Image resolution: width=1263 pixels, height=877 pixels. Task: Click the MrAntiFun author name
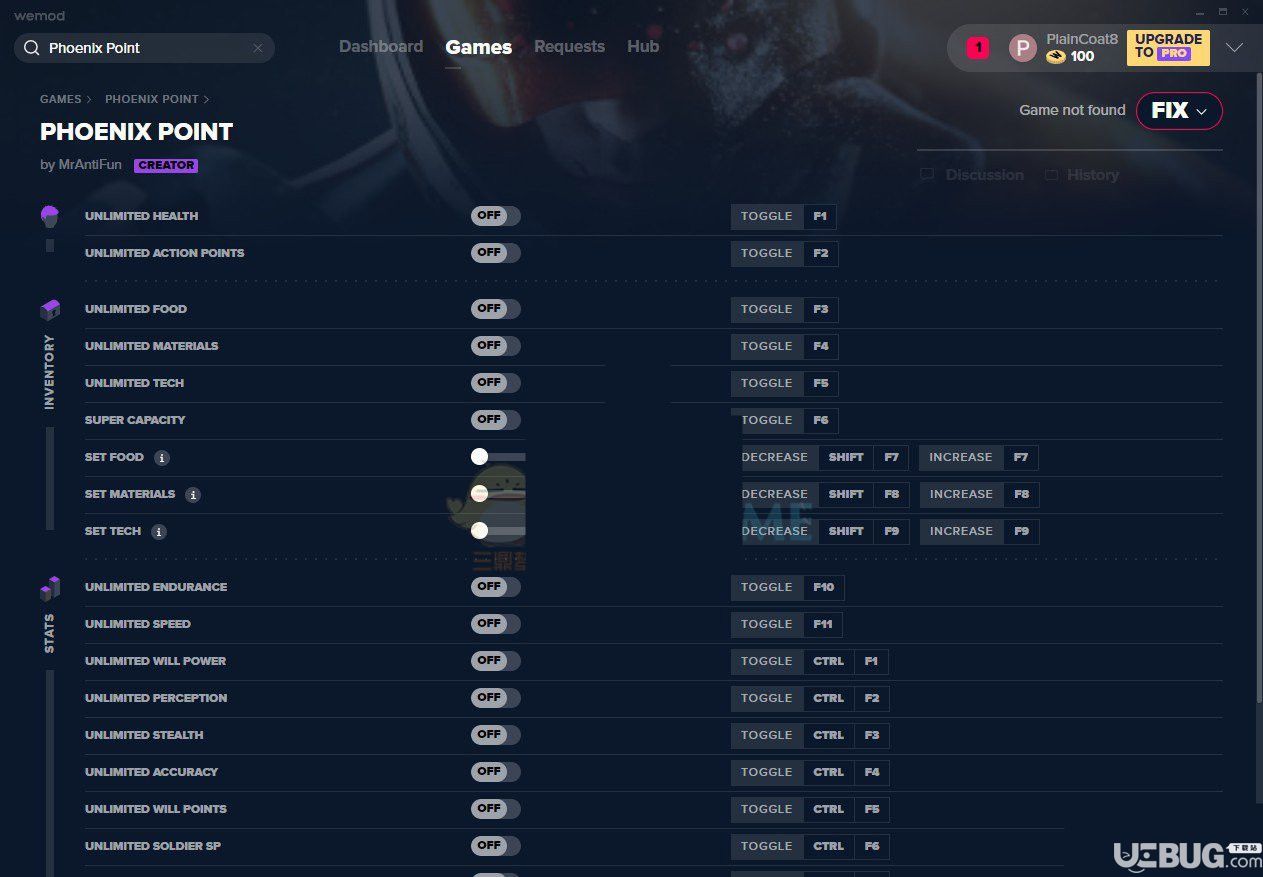(x=91, y=166)
